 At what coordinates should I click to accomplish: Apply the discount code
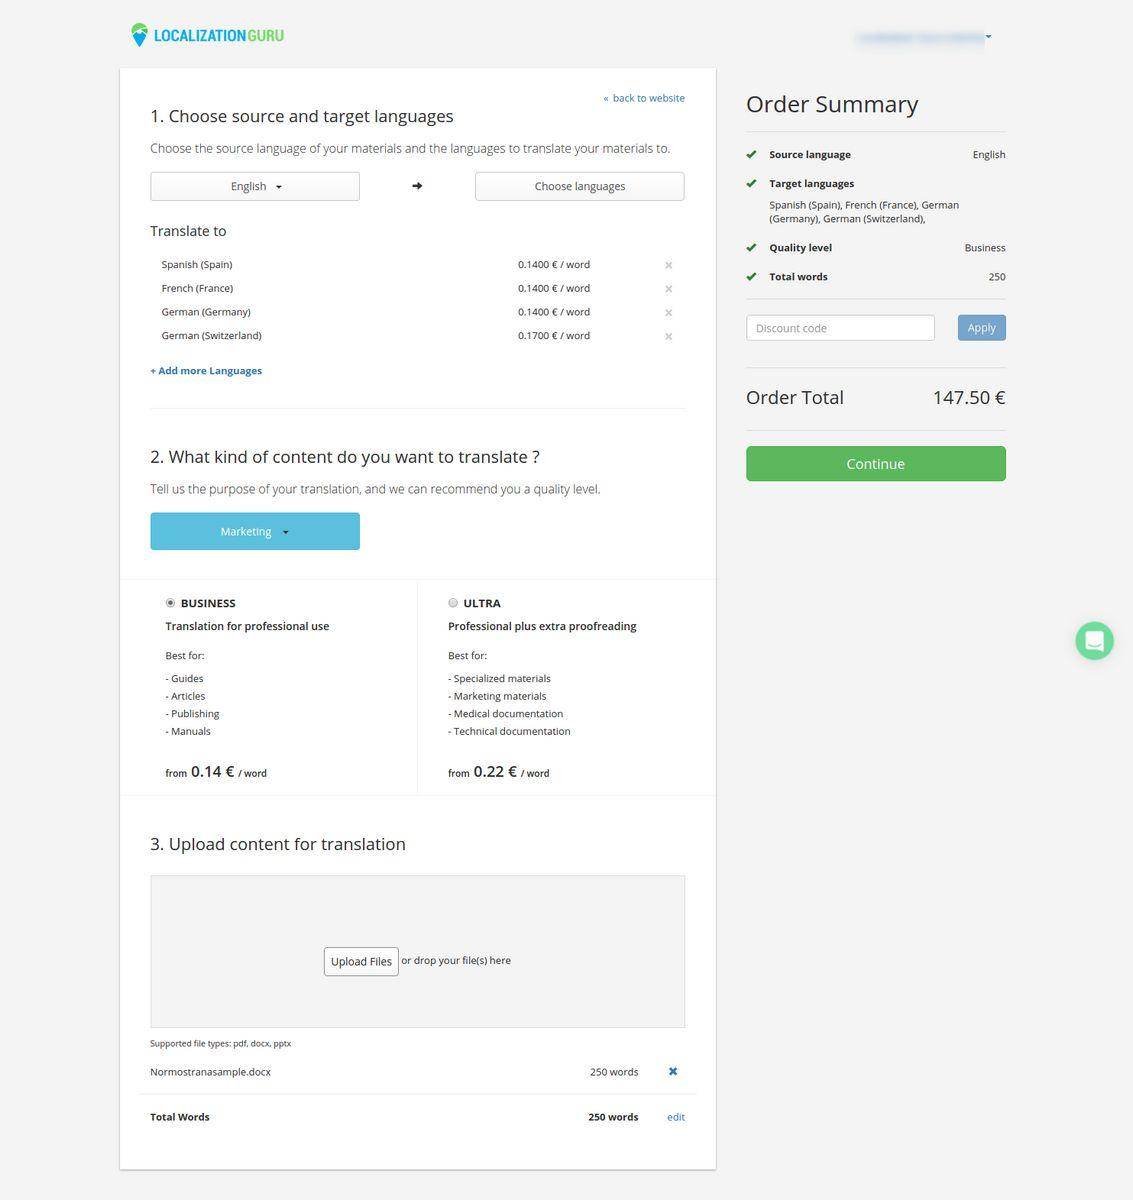click(x=982, y=328)
